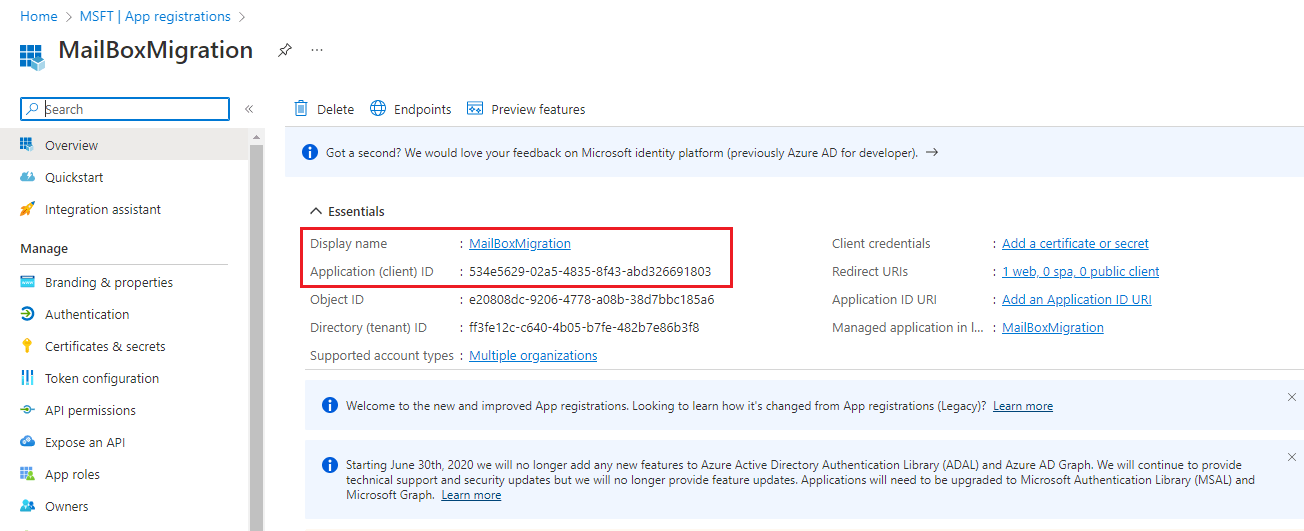Select Integration assistant menu item
1304x531 pixels.
tap(102, 209)
